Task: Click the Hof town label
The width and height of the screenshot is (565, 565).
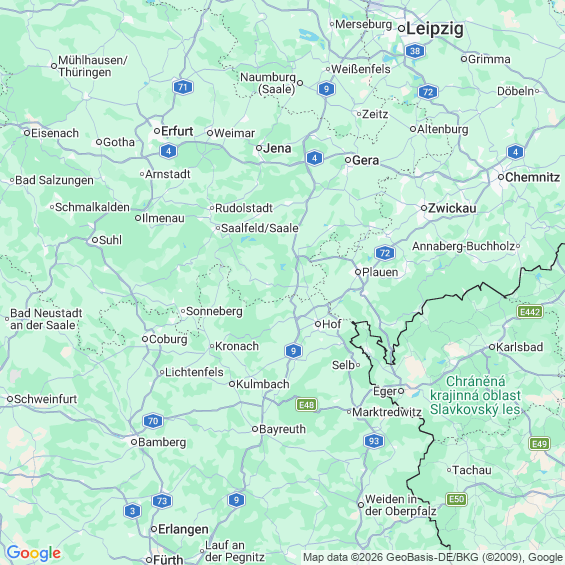Action: [332, 324]
